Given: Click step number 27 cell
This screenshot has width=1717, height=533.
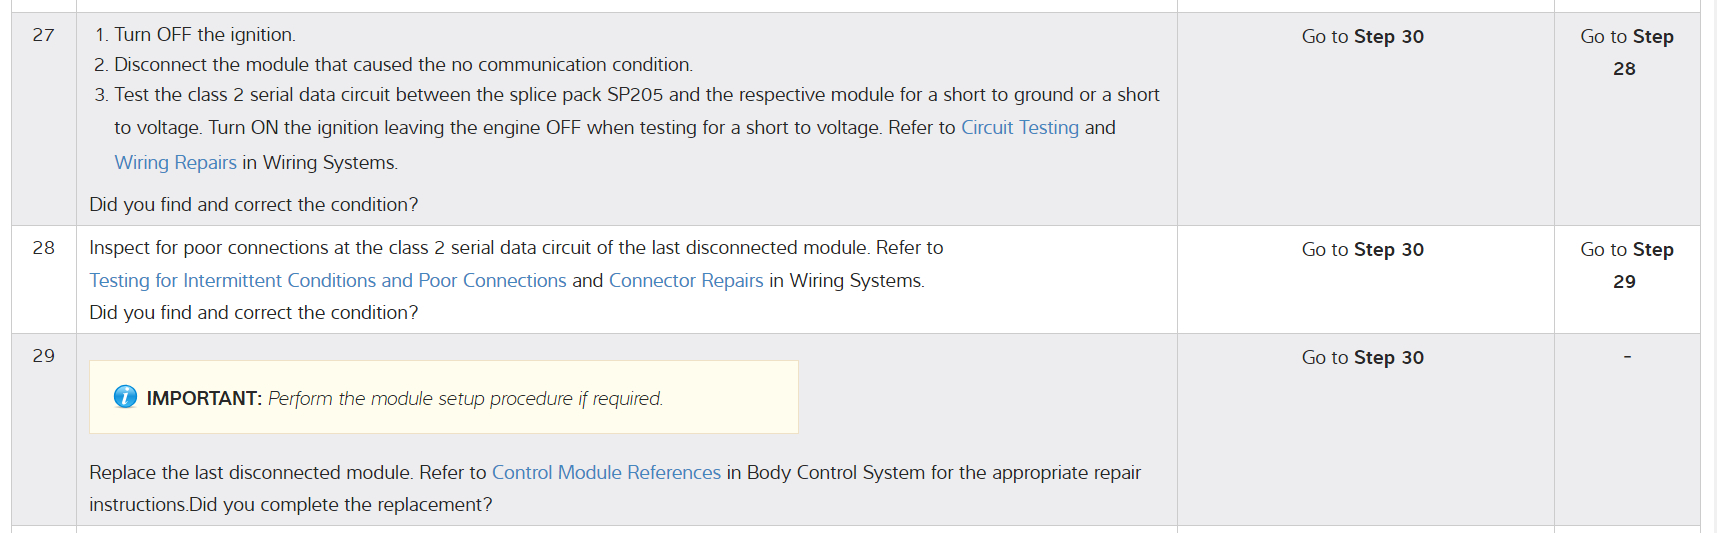Looking at the screenshot, I should click(x=43, y=35).
